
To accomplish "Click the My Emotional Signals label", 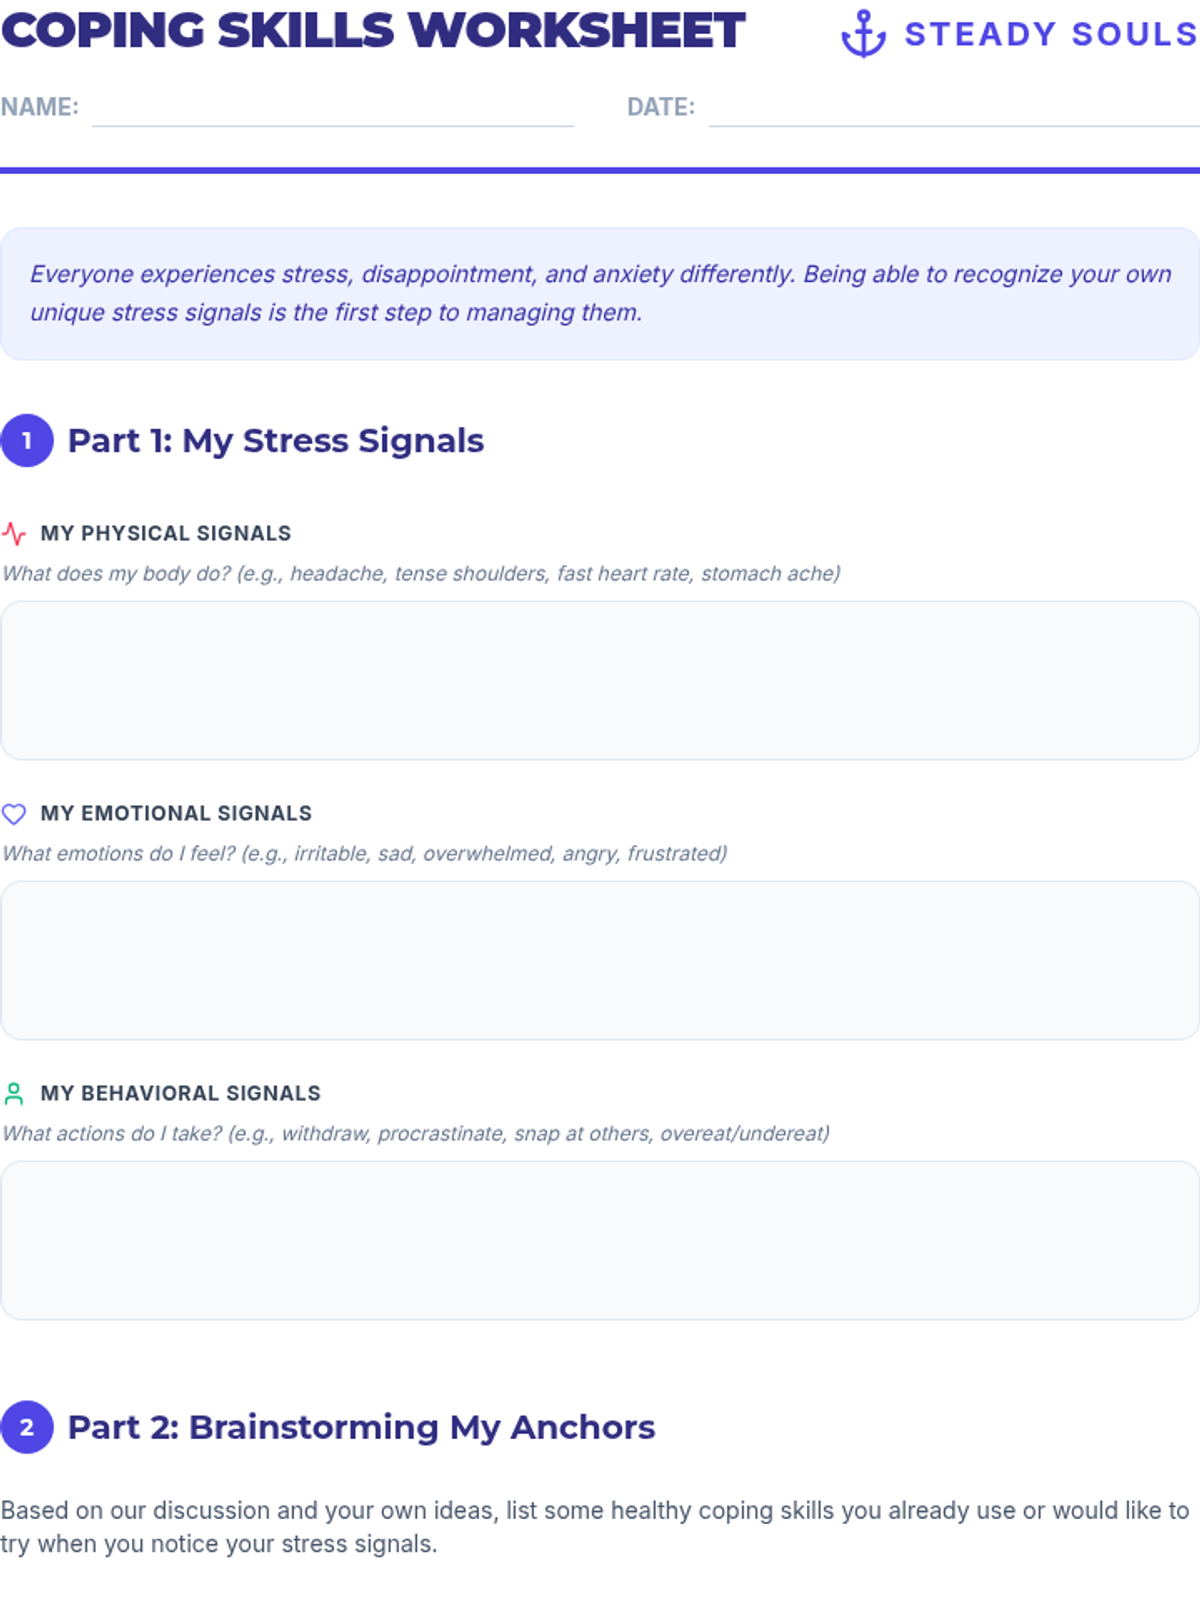I will click(176, 813).
